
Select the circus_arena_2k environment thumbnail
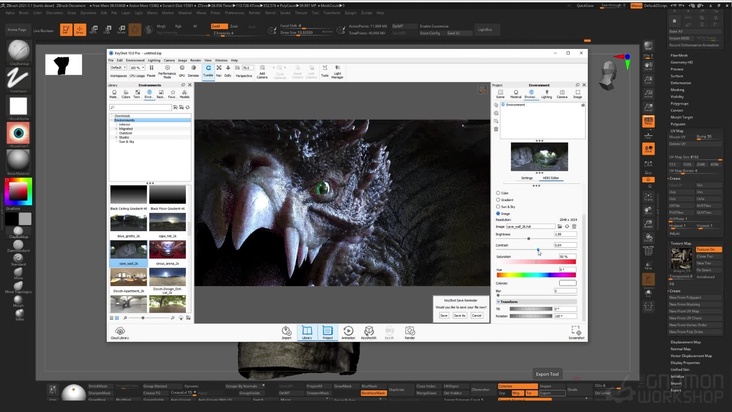click(x=168, y=250)
